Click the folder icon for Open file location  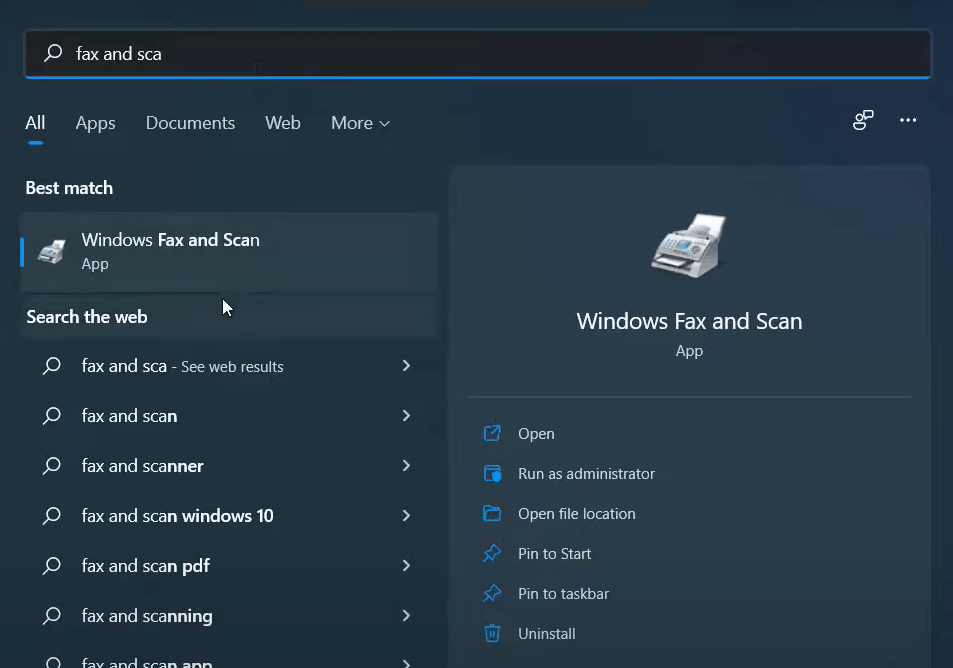point(492,513)
